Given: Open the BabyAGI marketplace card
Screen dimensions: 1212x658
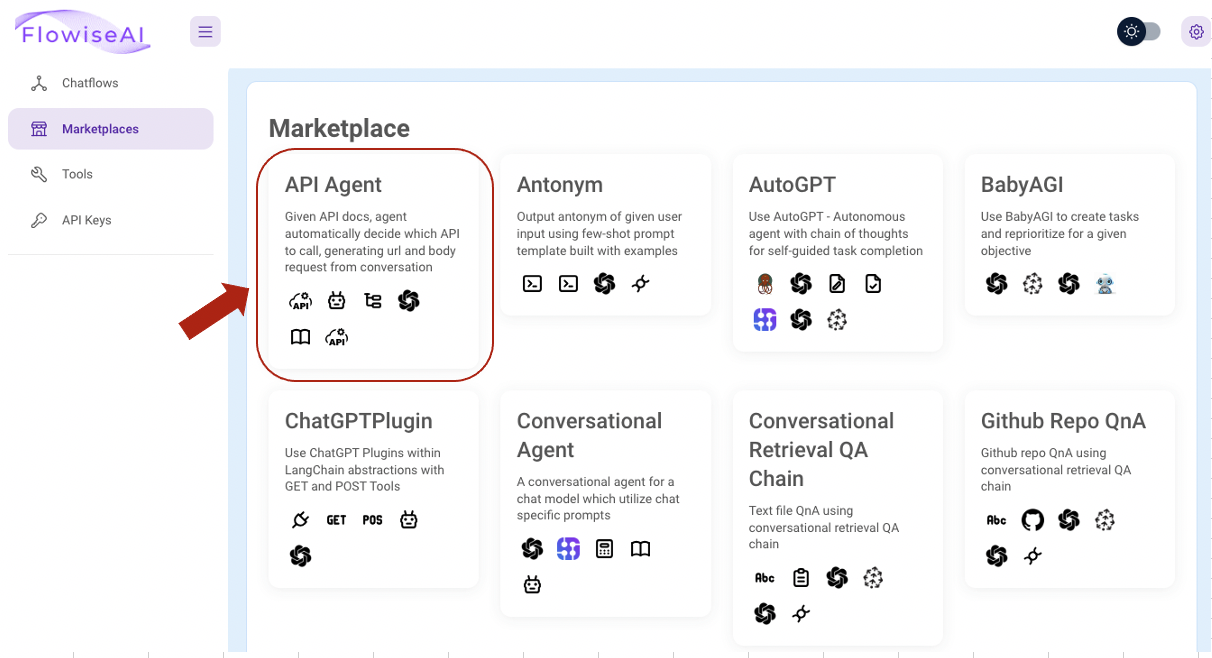Looking at the screenshot, I should pos(1070,235).
